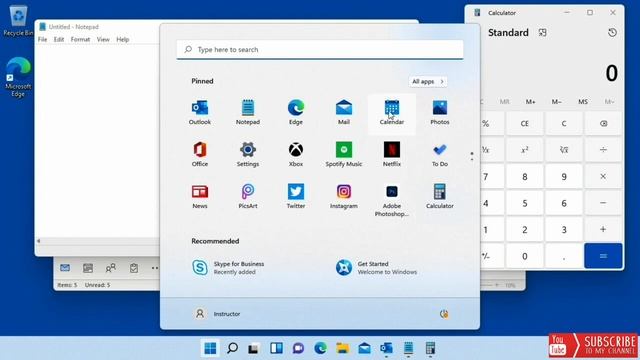Open Task View on the taskbar
Viewport: 640px width, 360px height.
(x=254, y=348)
